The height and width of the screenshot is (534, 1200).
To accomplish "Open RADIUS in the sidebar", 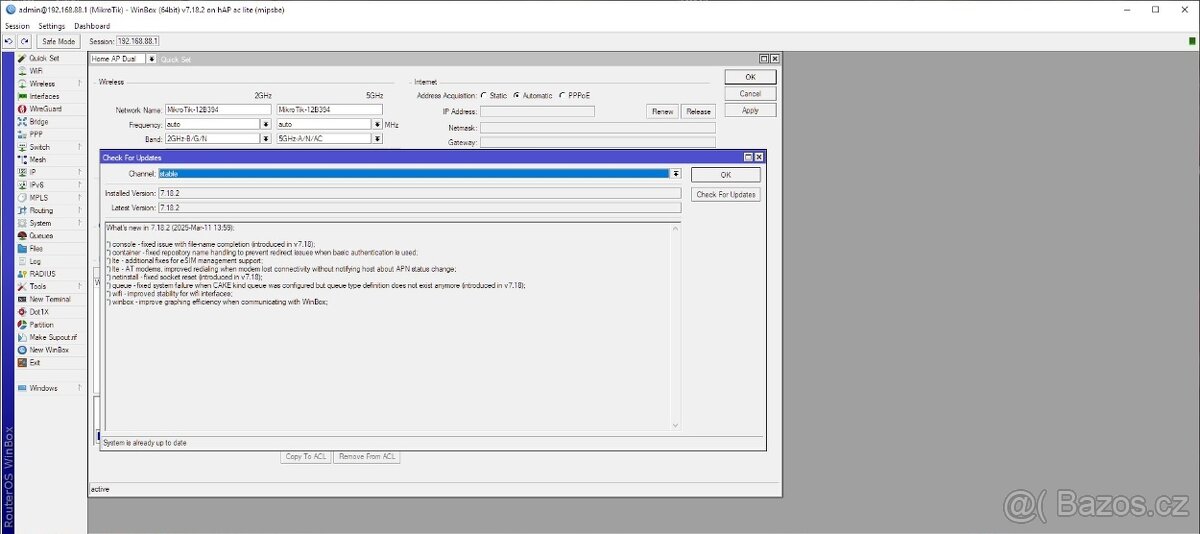I will [x=42, y=274].
